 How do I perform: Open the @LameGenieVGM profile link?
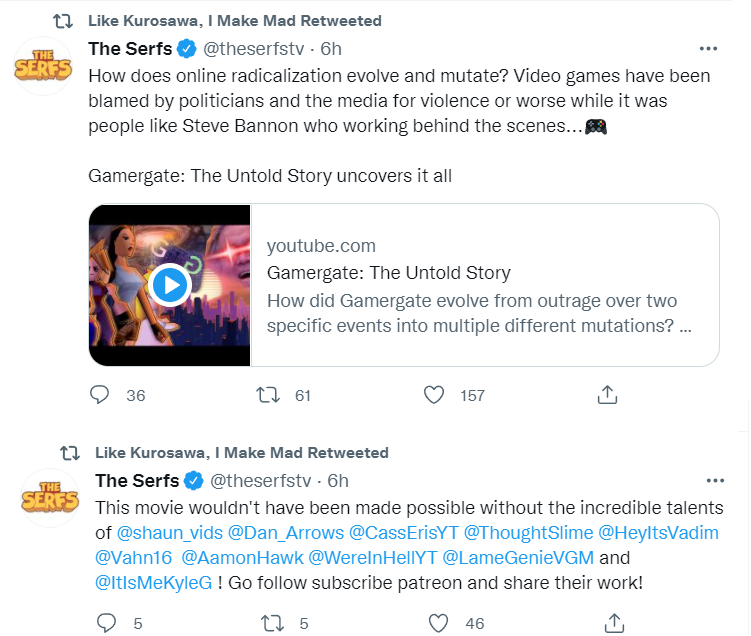(520, 558)
